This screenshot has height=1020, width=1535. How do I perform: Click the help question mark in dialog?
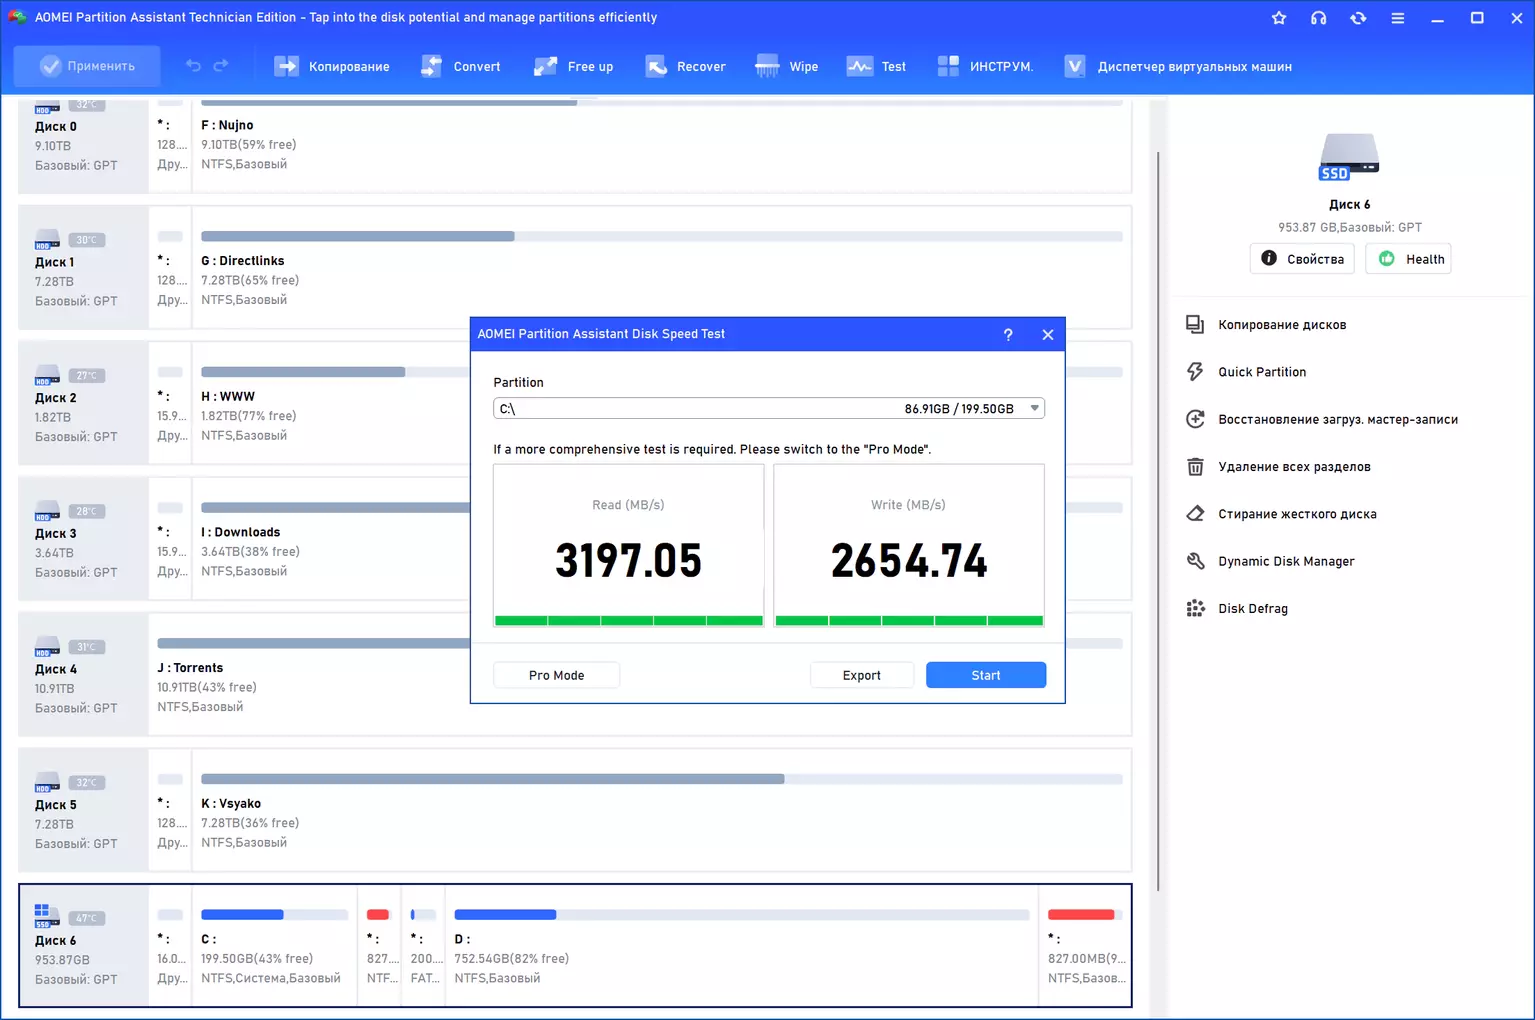(1008, 334)
